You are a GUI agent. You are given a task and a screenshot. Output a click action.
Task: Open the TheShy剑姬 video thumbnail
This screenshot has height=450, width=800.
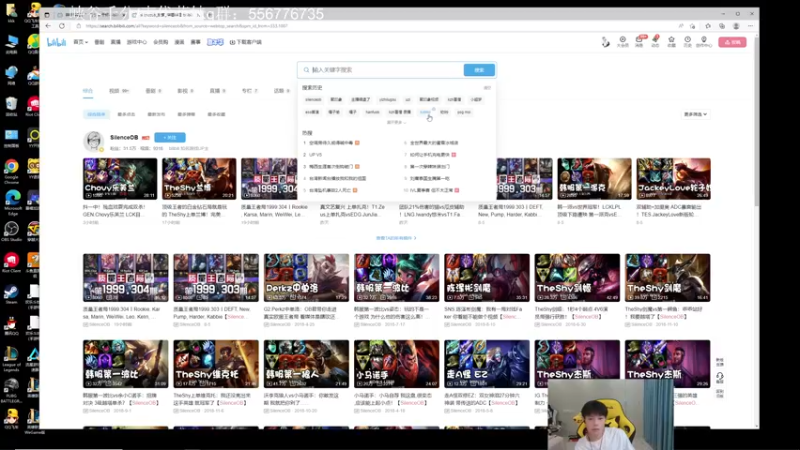click(577, 278)
